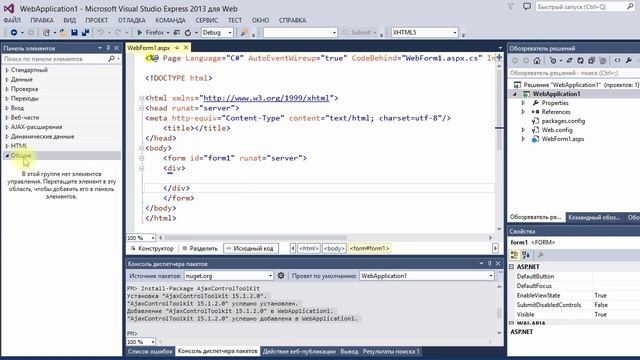Click the Properties wrench icon in Solution Explorer
This screenshot has width=640, height=360.
click(629, 60)
